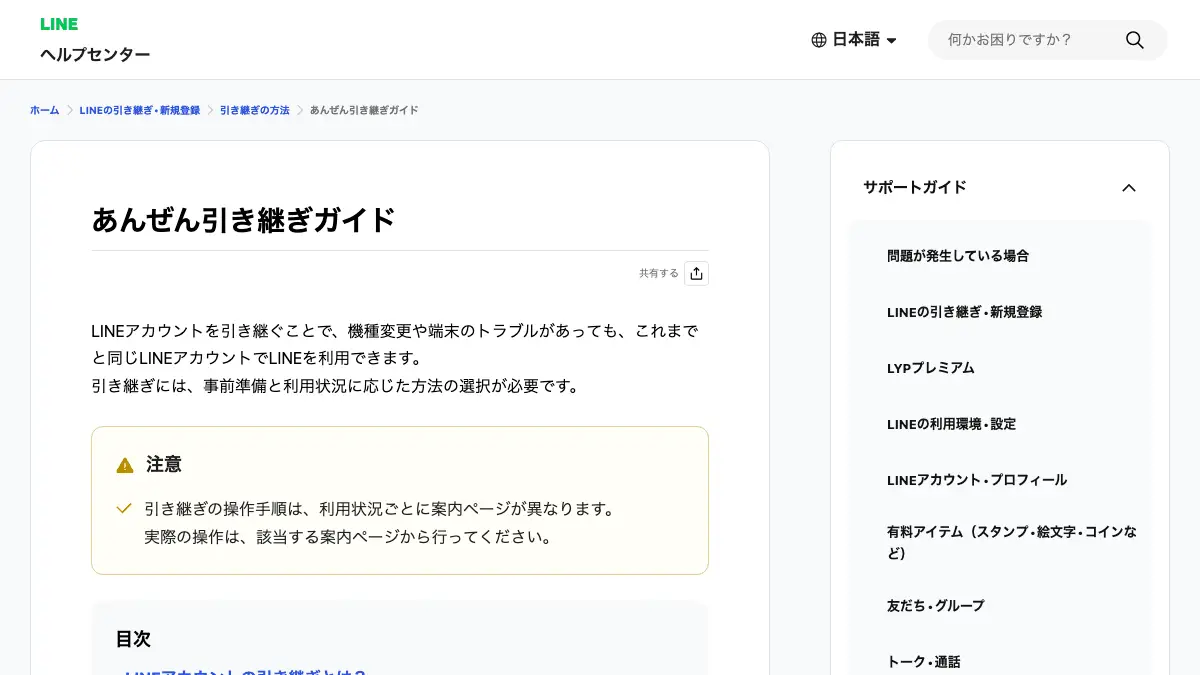This screenshot has width=1200, height=675.
Task: Open 友だち・グループ sidebar item
Action: point(936,606)
